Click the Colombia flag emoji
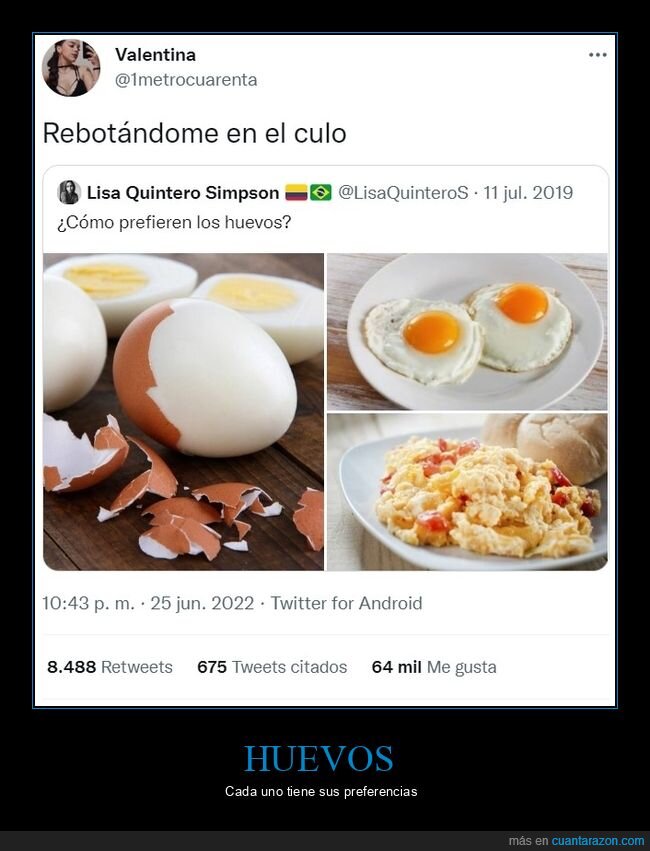 [297, 192]
